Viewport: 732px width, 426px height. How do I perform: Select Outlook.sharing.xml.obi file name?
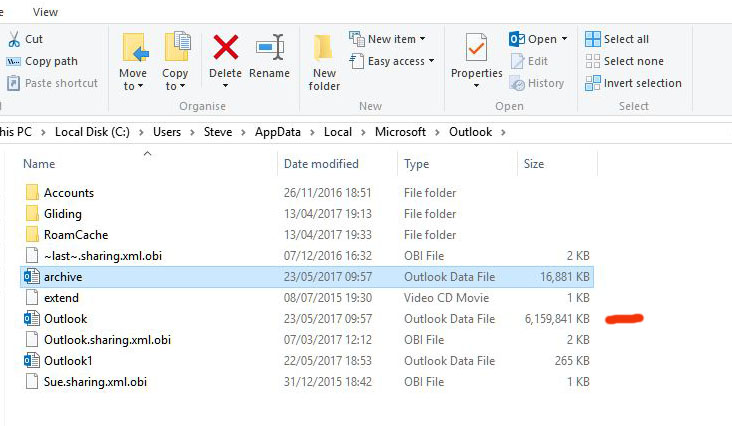(107, 340)
